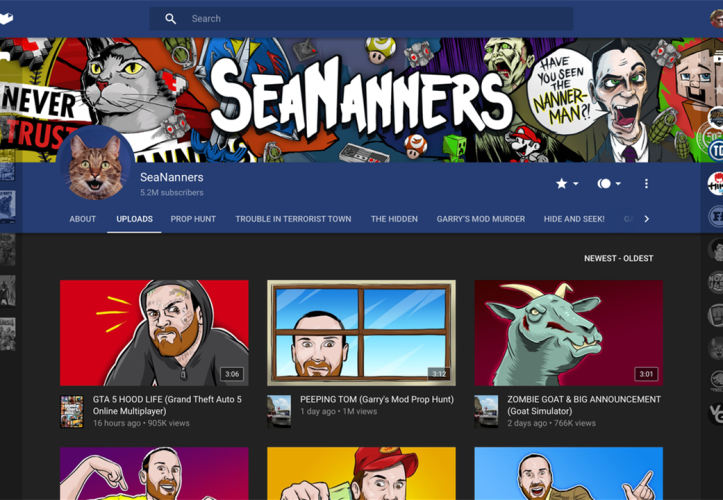The height and width of the screenshot is (500, 723).
Task: Open blue background pointing man thumbnail
Action: click(x=569, y=473)
